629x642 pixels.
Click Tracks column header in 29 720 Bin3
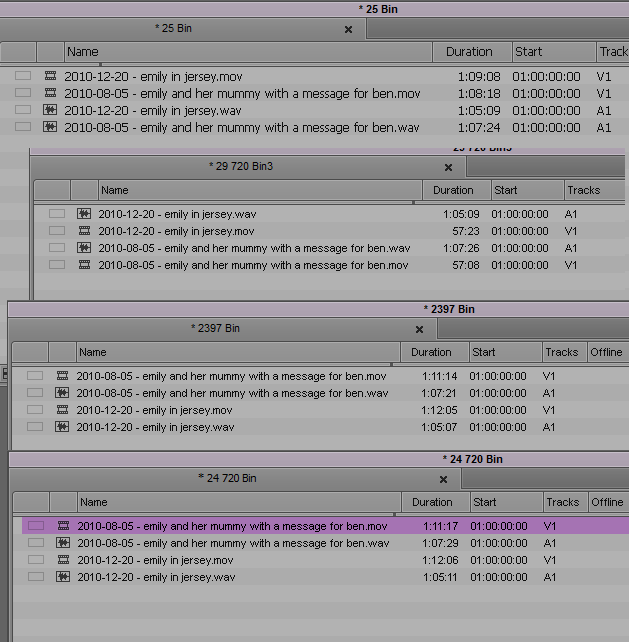tap(594, 190)
